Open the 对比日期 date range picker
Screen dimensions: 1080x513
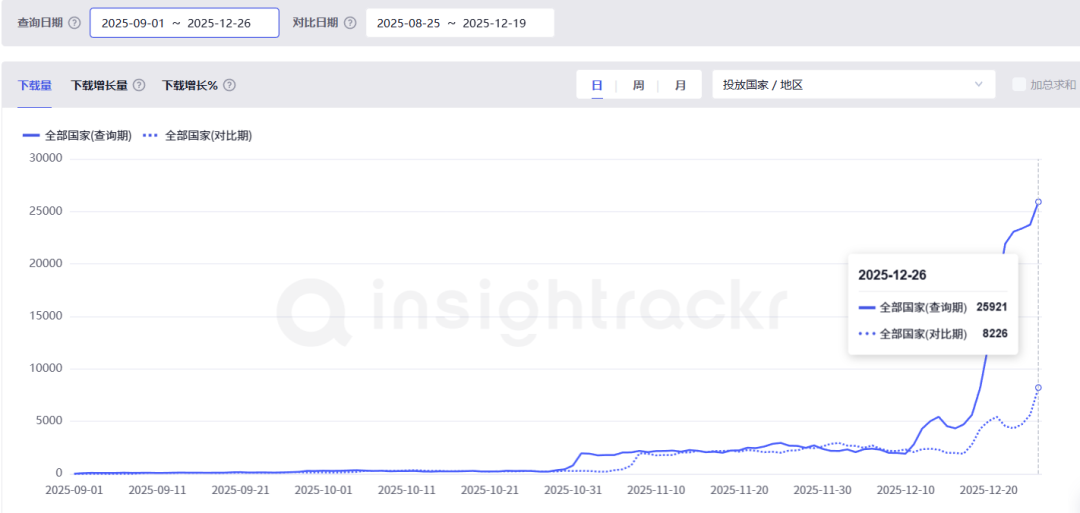(459, 23)
